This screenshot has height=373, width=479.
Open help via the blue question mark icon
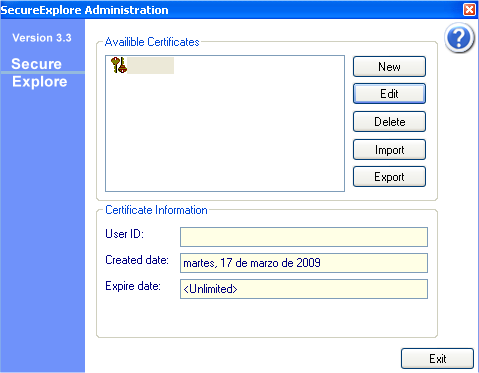click(x=459, y=38)
